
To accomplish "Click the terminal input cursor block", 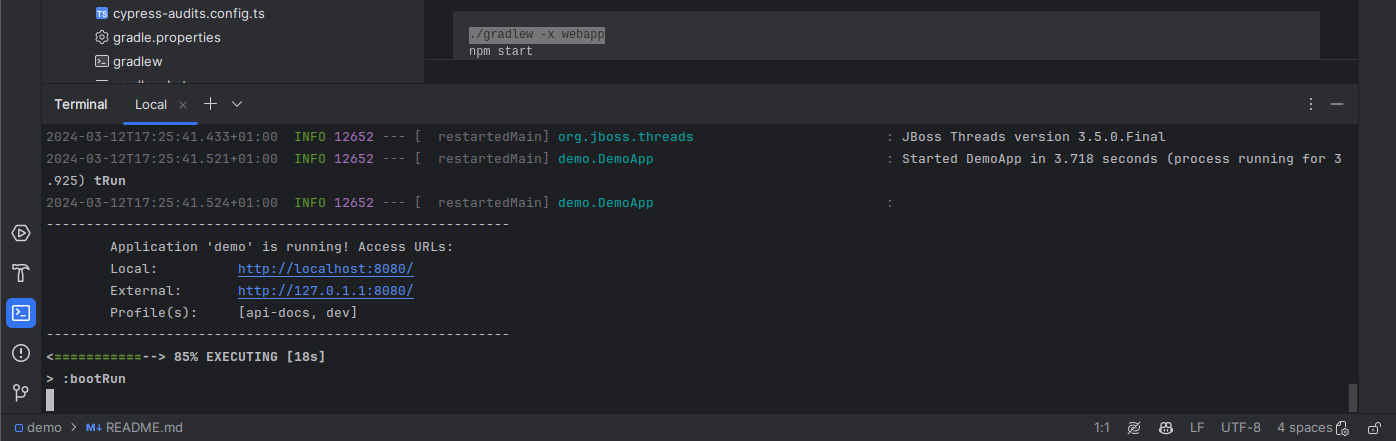I will (x=50, y=401).
